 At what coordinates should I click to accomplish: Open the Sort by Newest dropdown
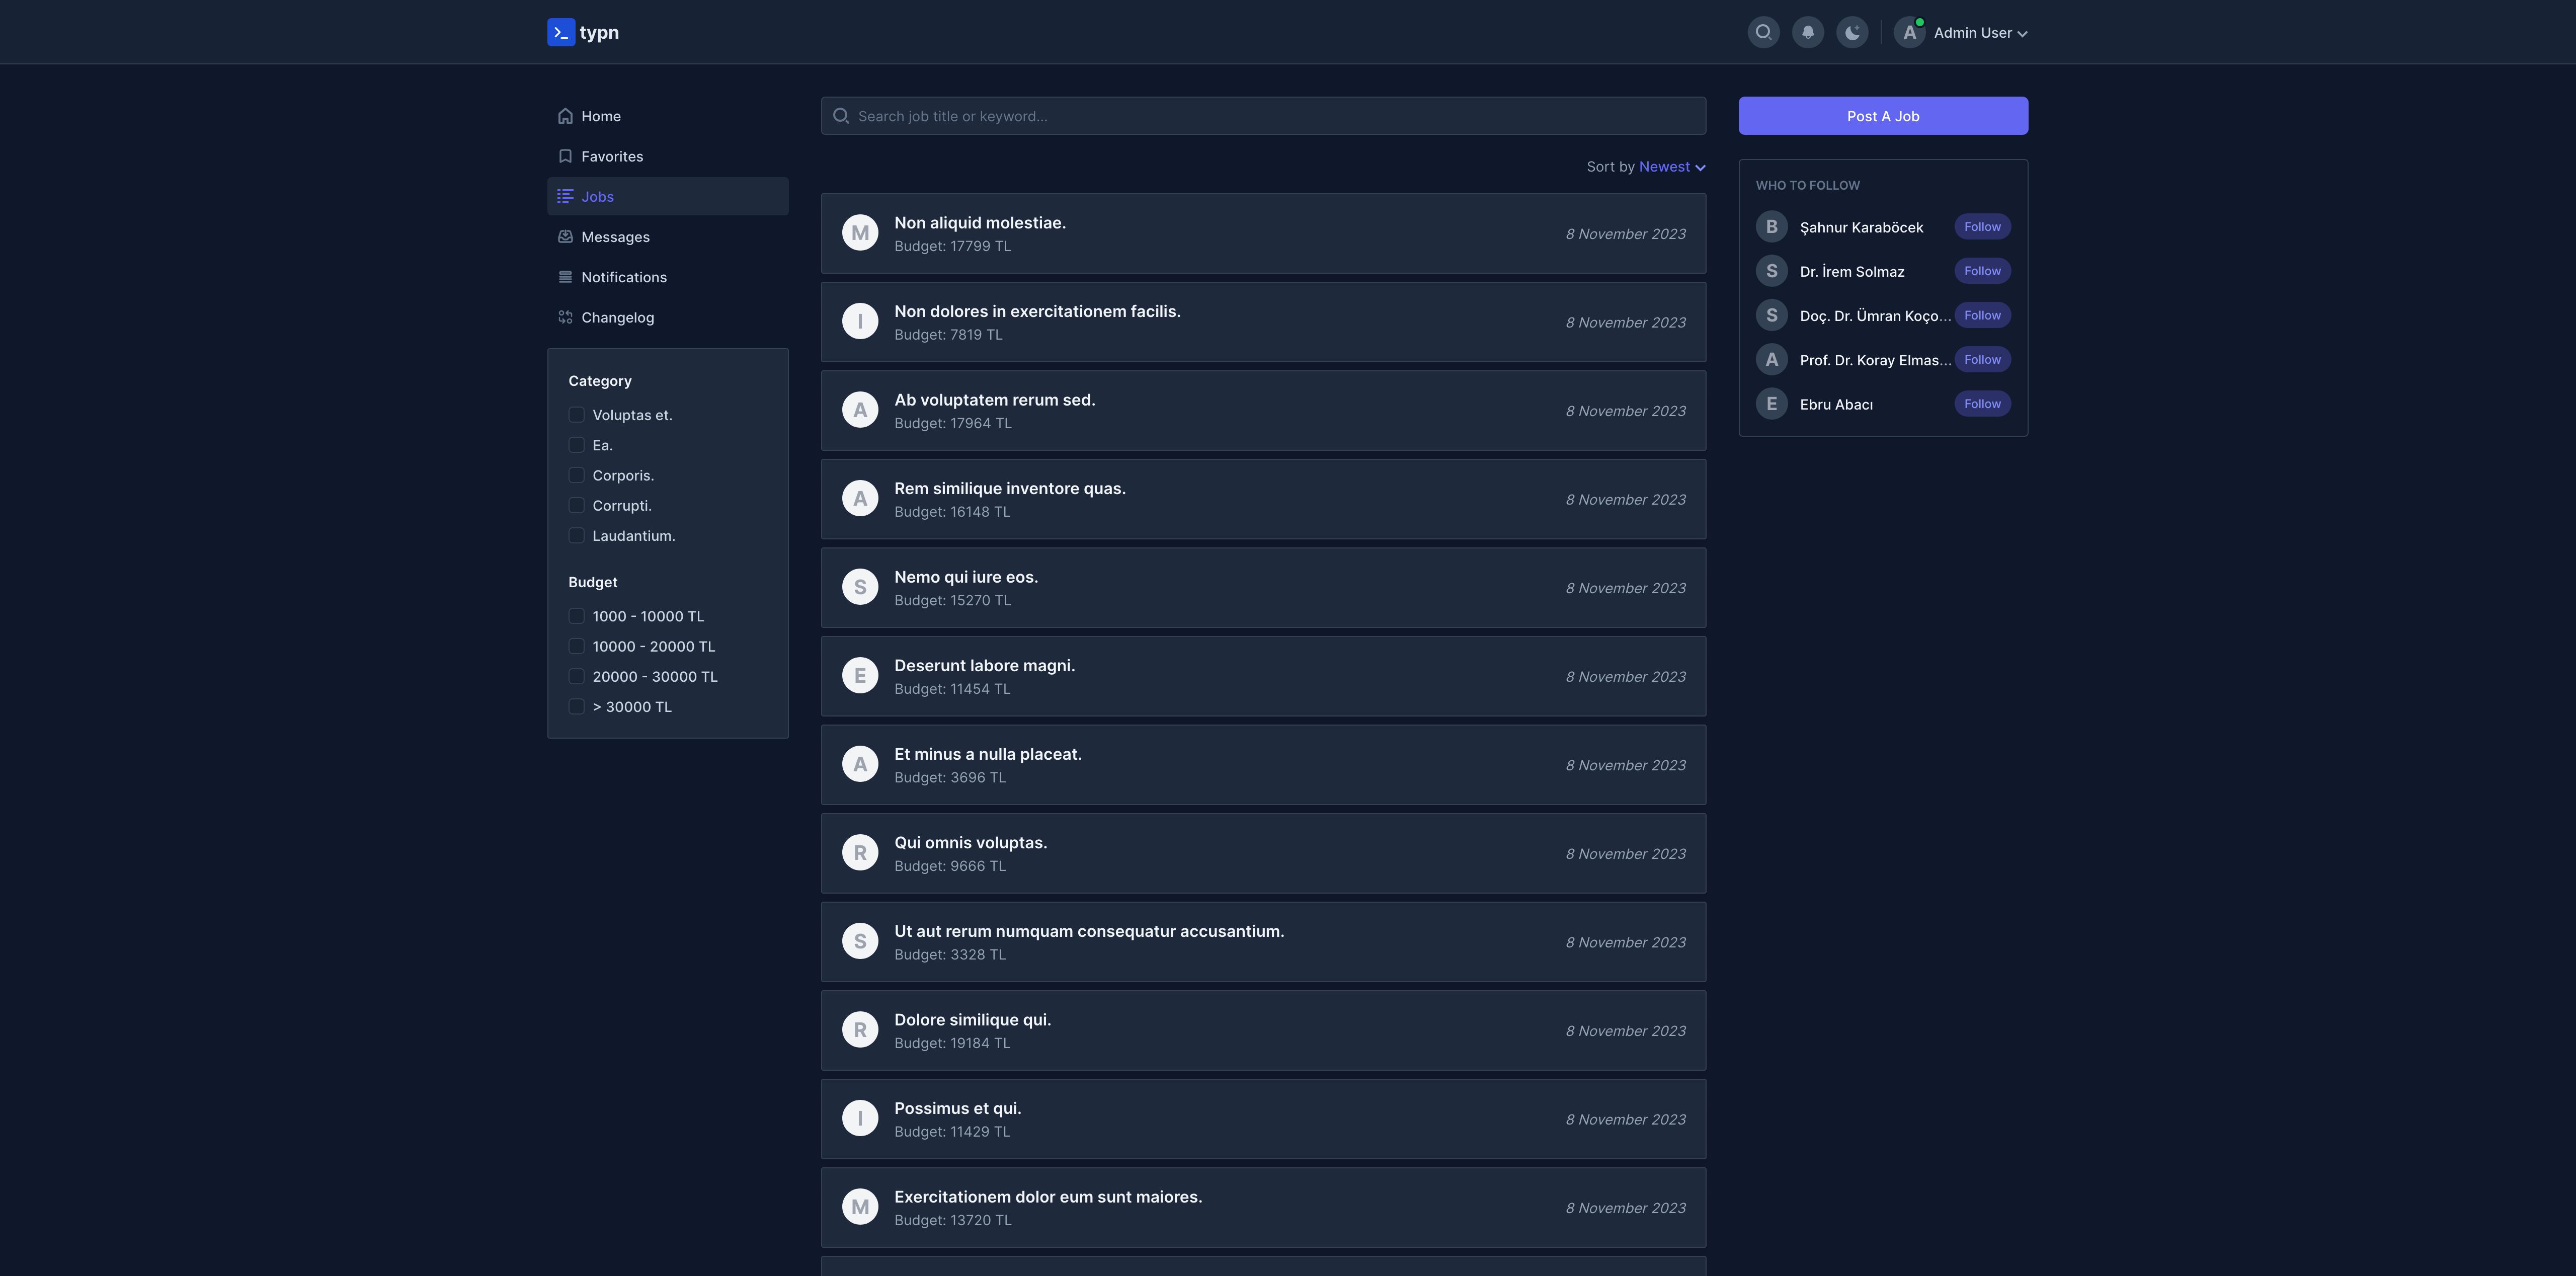point(1671,167)
